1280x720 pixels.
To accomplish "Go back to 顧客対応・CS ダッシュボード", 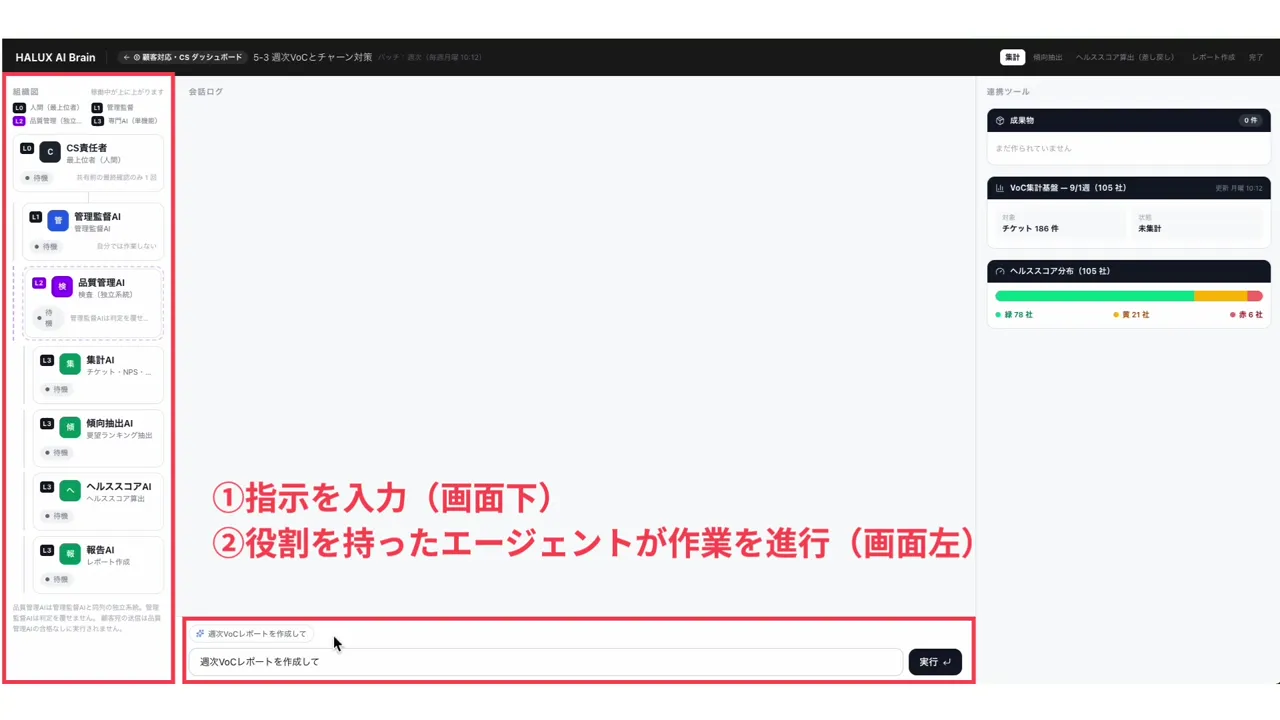I will (x=182, y=58).
